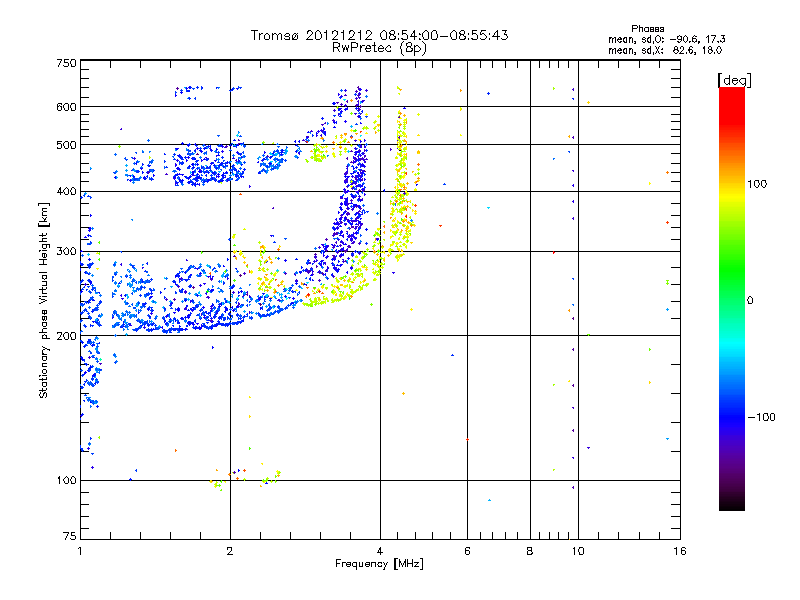This screenshot has height=600, width=800.
Task: Click the "0" colorbar tick label
Action: [749, 301]
